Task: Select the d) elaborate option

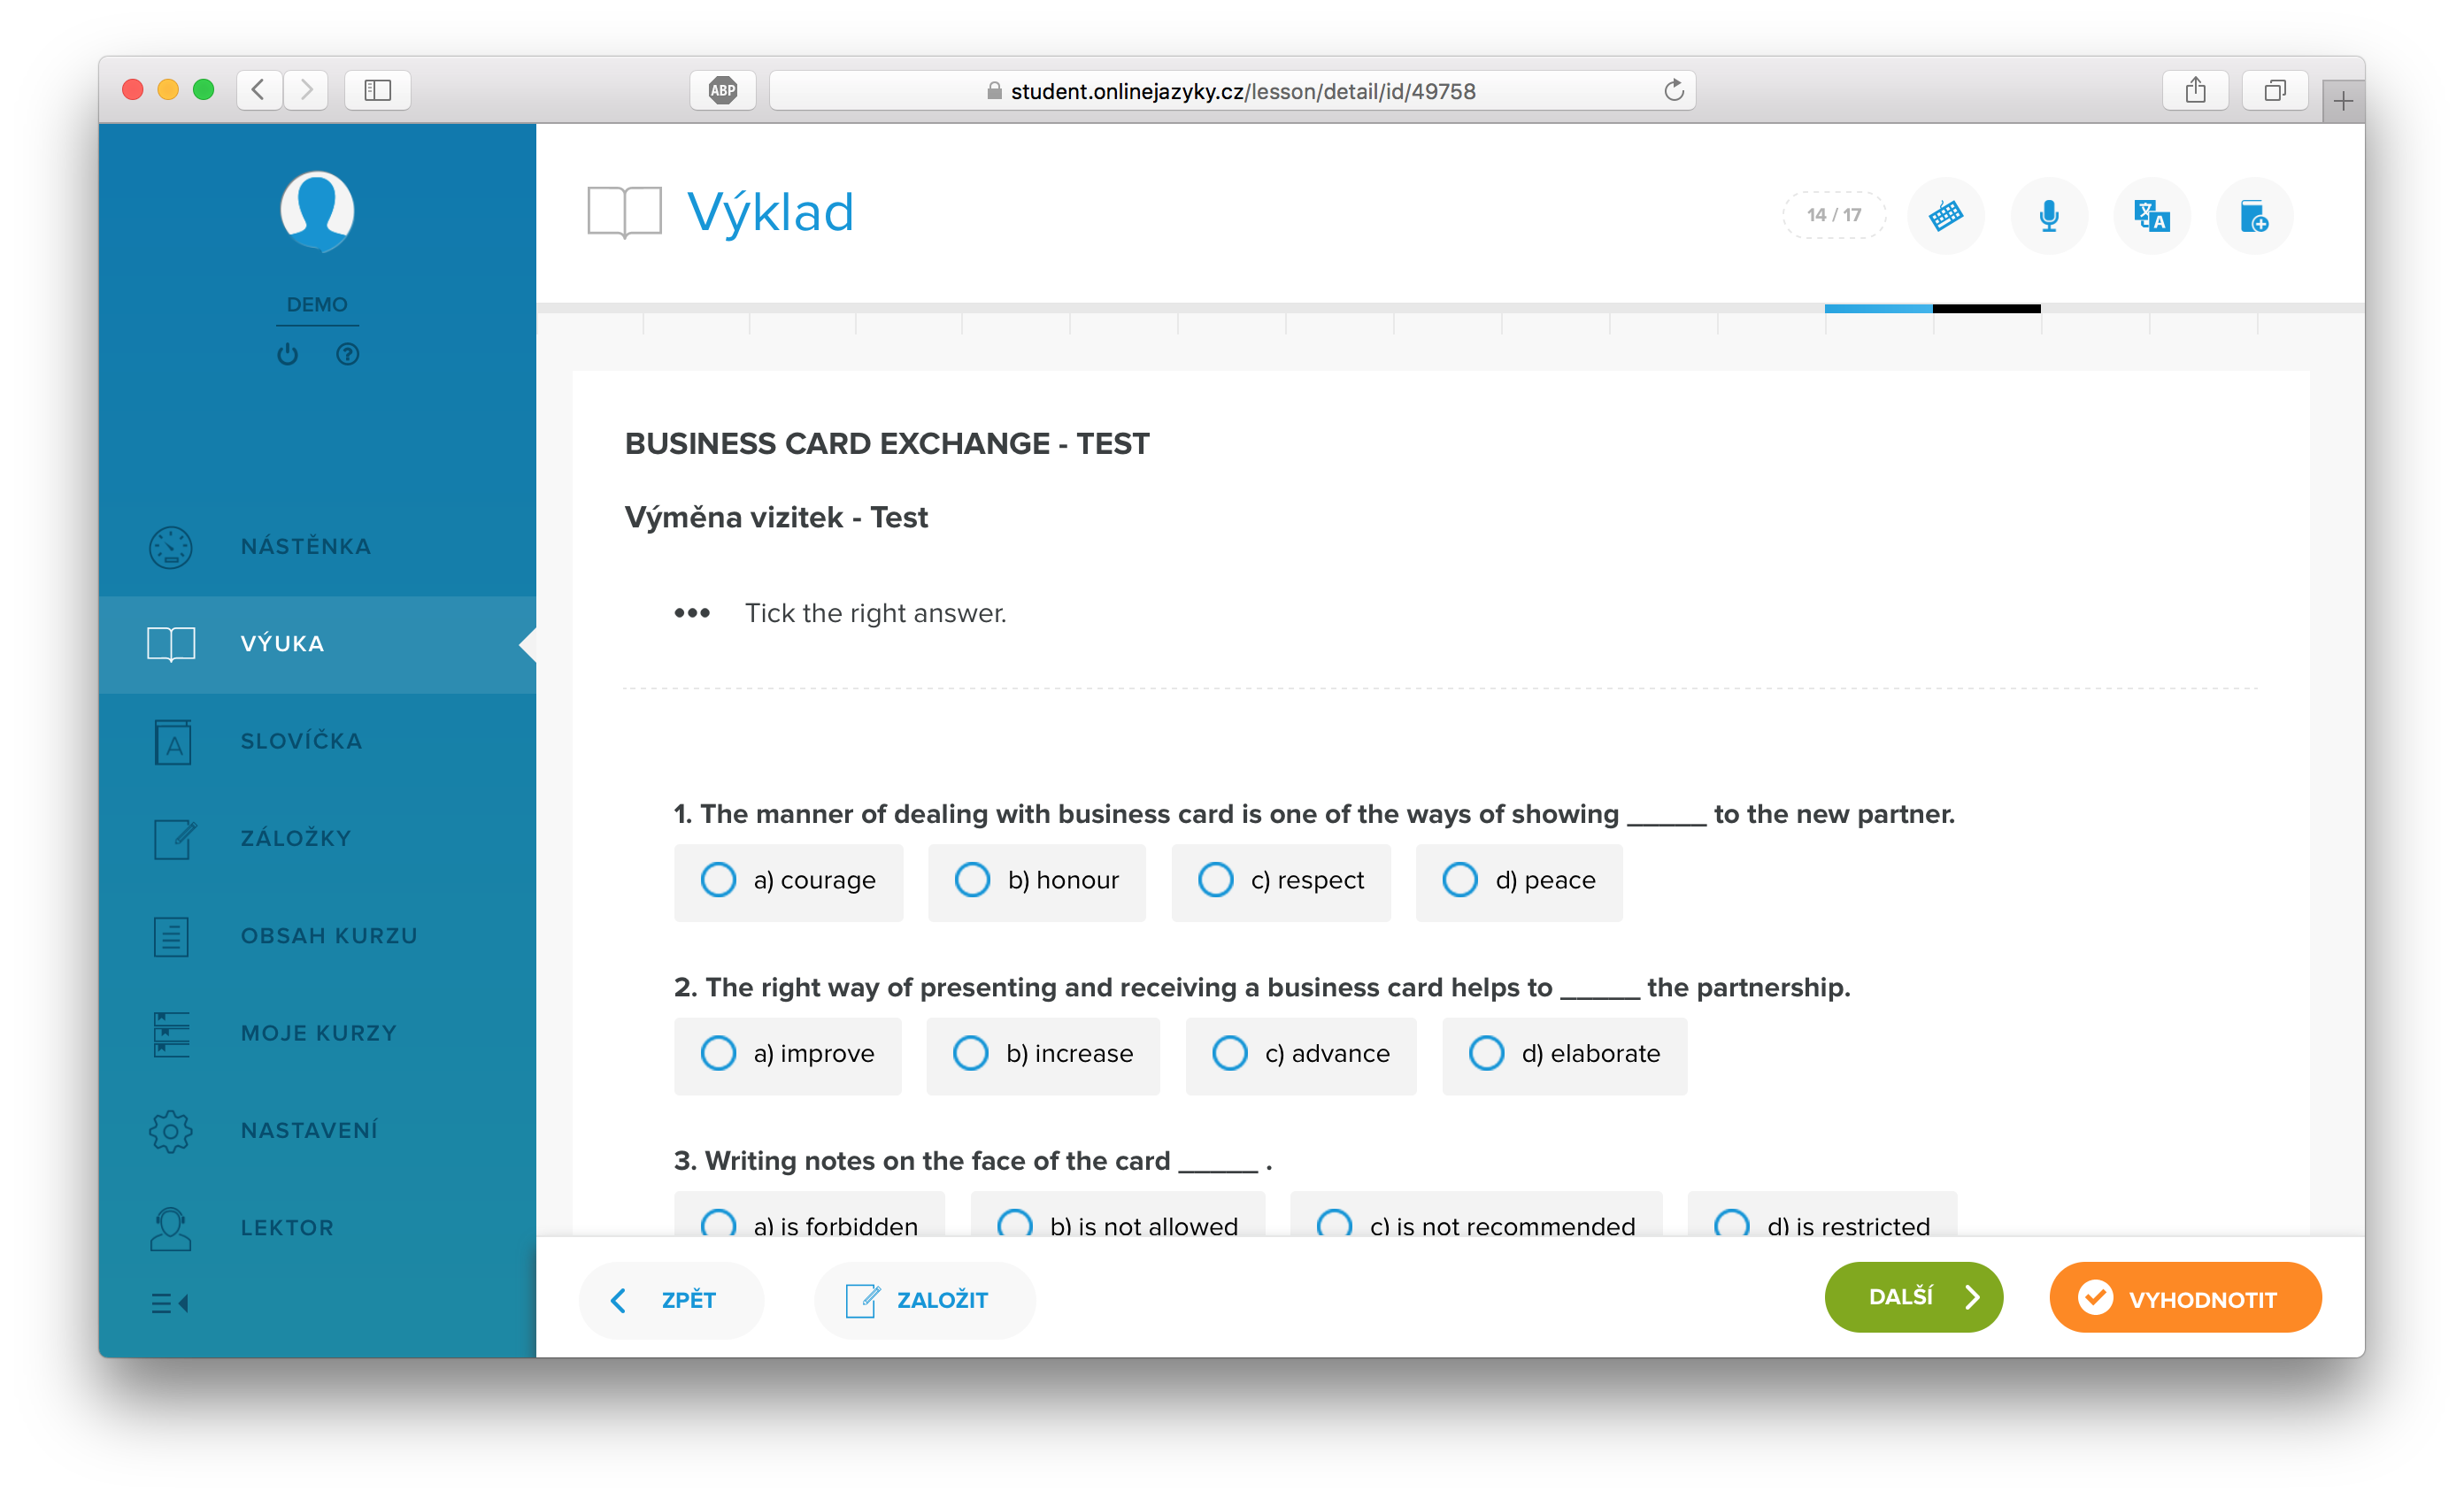Action: pos(1564,1054)
